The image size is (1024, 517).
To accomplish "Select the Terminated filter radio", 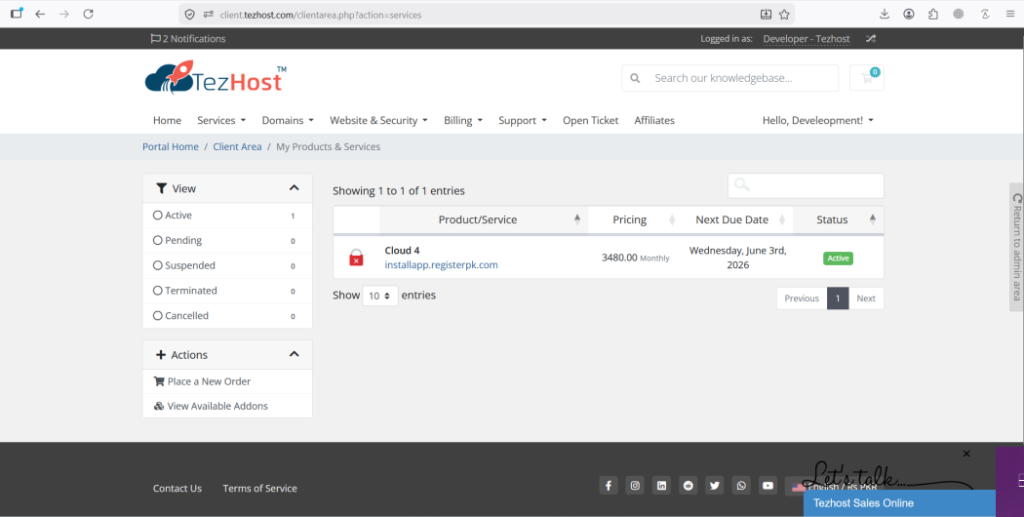I will [x=157, y=290].
